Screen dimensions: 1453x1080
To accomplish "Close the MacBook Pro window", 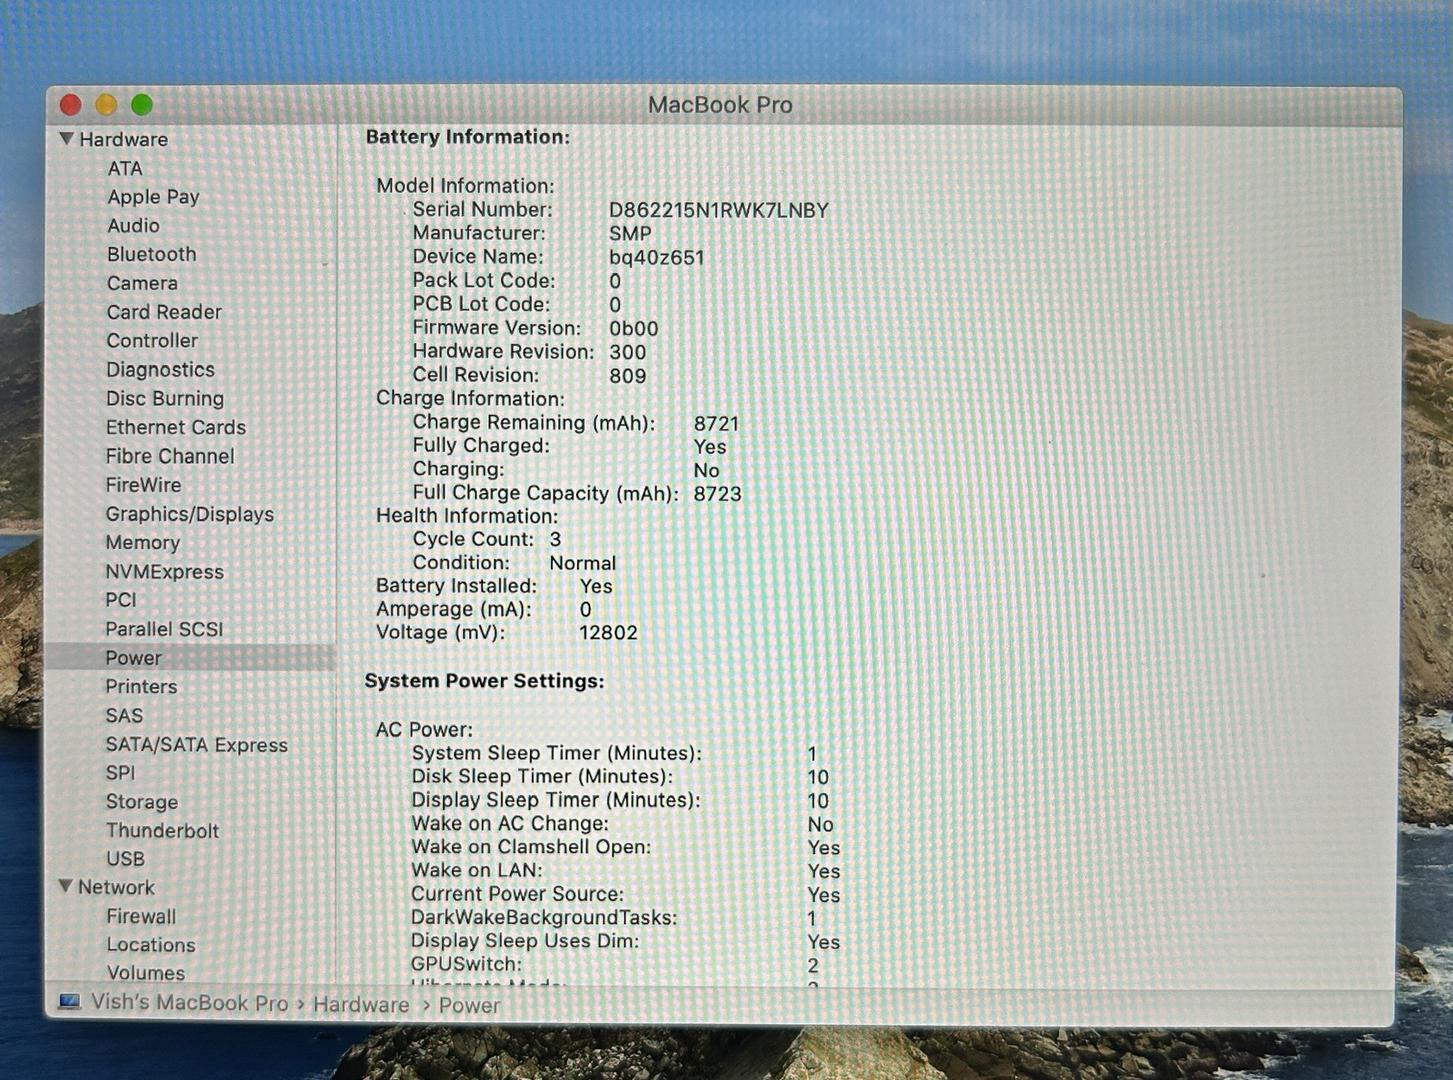I will point(70,105).
